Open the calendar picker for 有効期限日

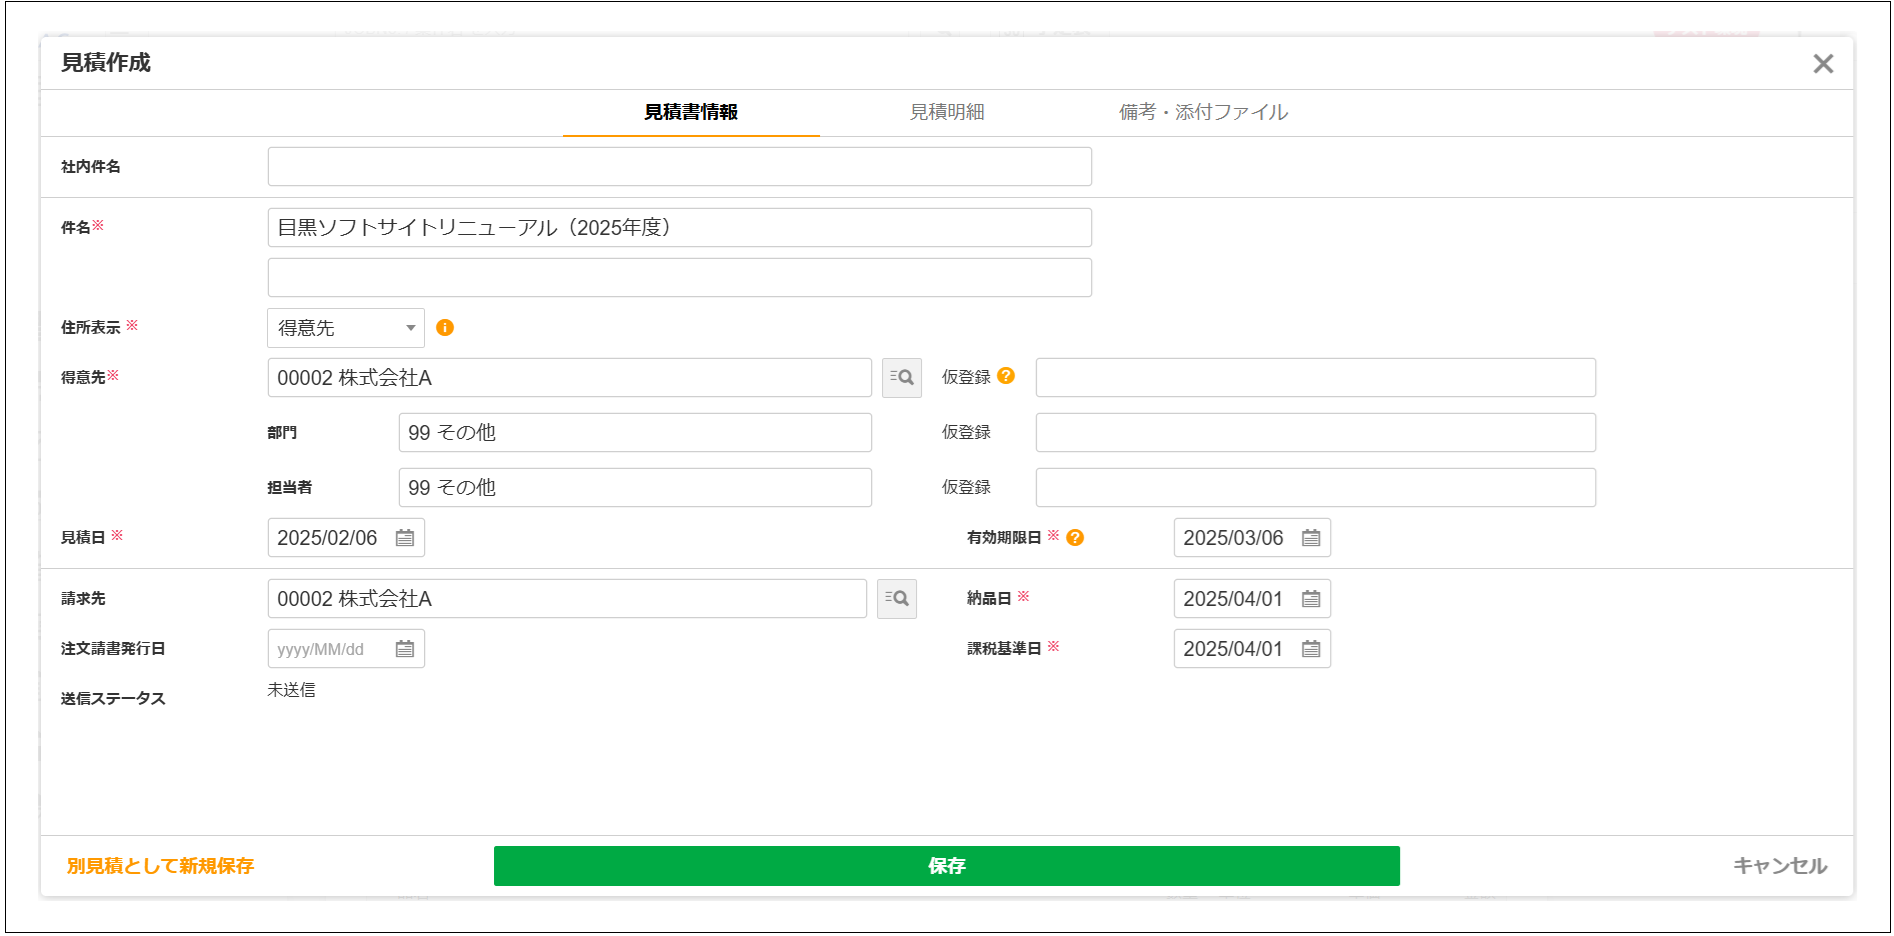1312,537
